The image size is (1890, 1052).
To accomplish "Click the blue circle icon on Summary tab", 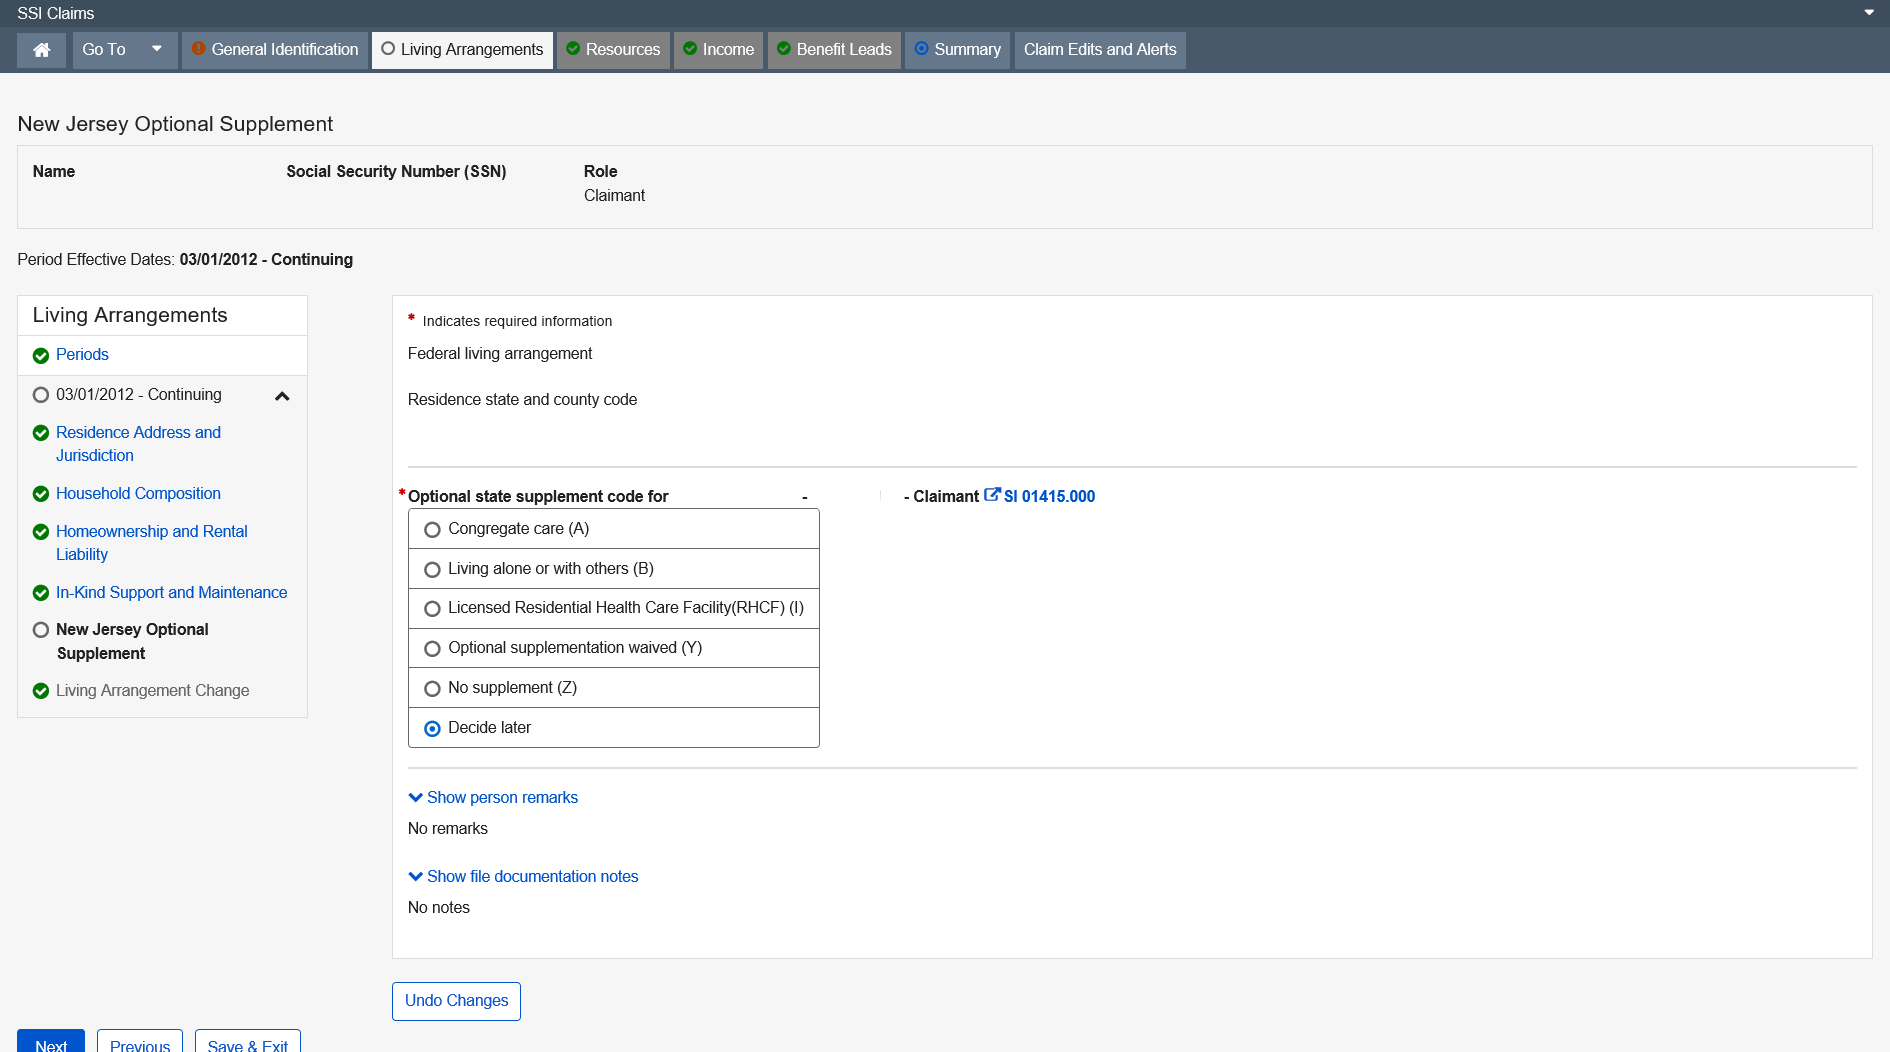I will pos(922,49).
